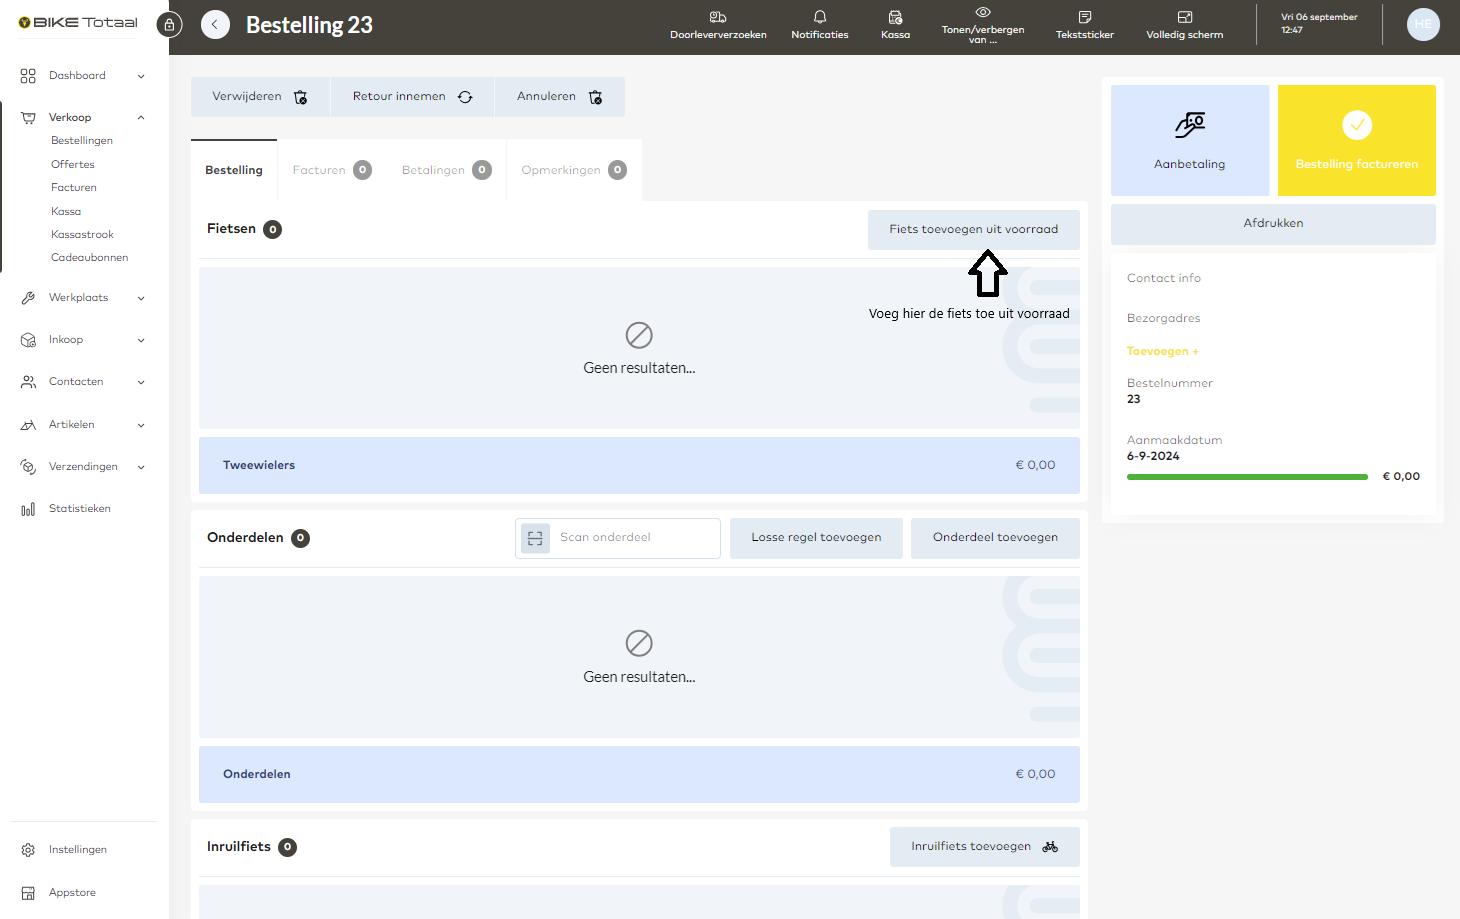Click the Tekststicker icon
Screen dimensions: 1460x919
point(1084,25)
